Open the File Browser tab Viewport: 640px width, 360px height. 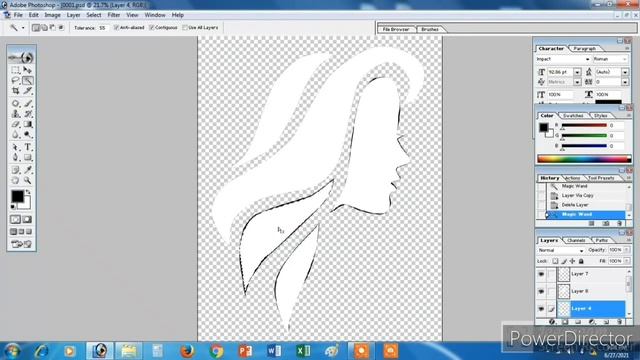[x=396, y=29]
